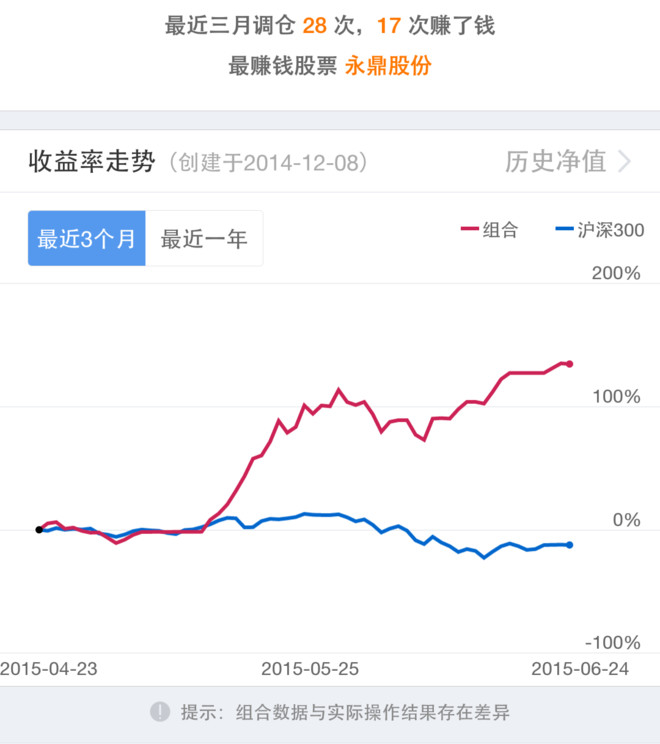Tap the 2015-05-25 date label

click(310, 668)
